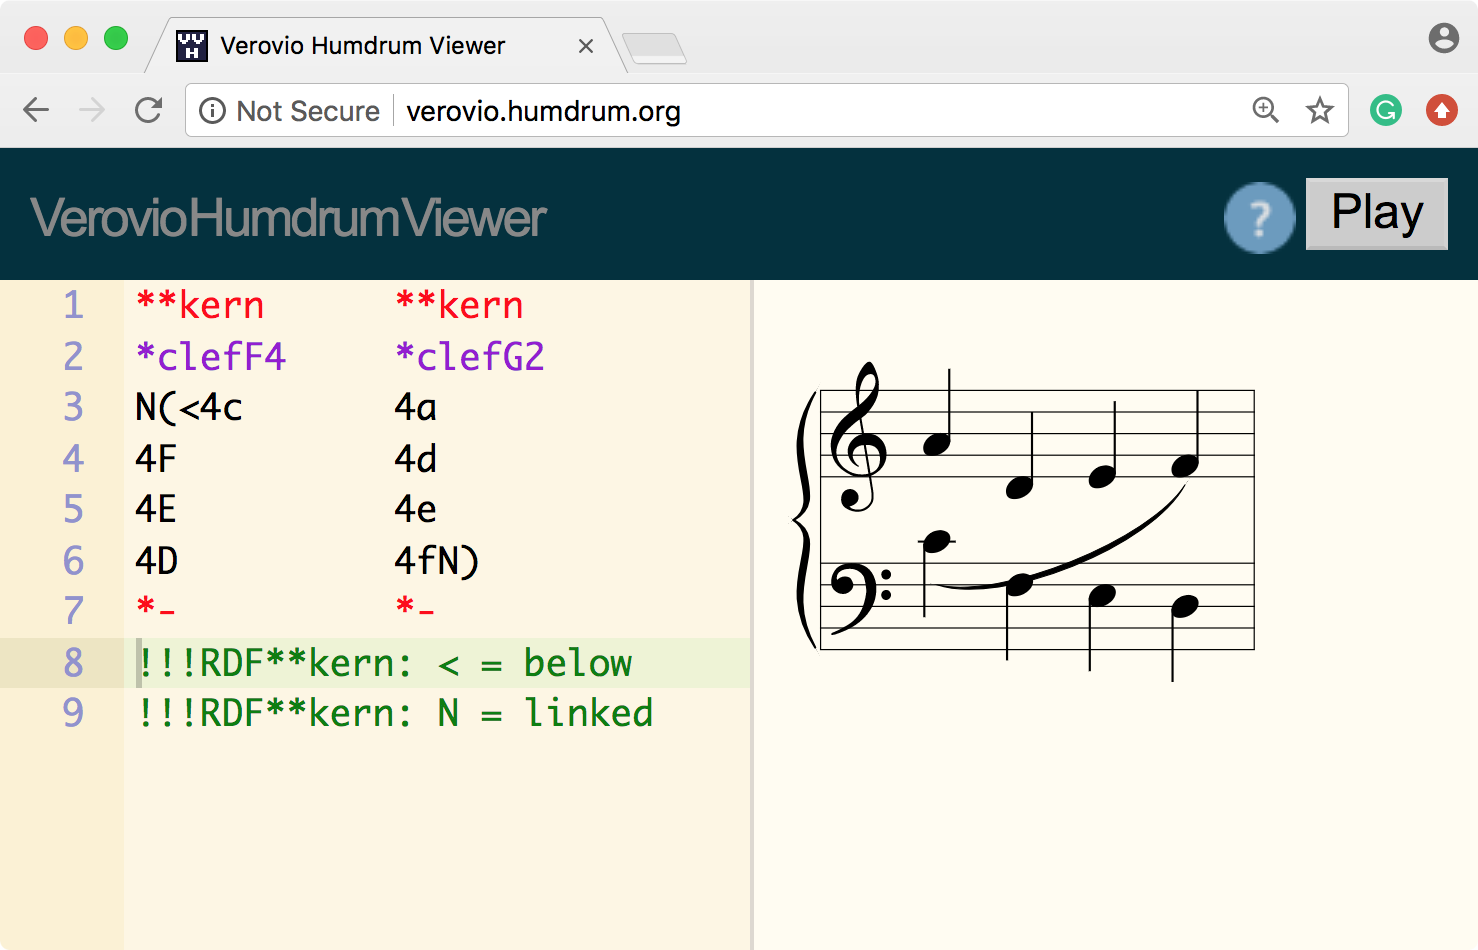The width and height of the screenshot is (1478, 950).
Task: Bookmark the page with the star icon
Action: 1320,110
